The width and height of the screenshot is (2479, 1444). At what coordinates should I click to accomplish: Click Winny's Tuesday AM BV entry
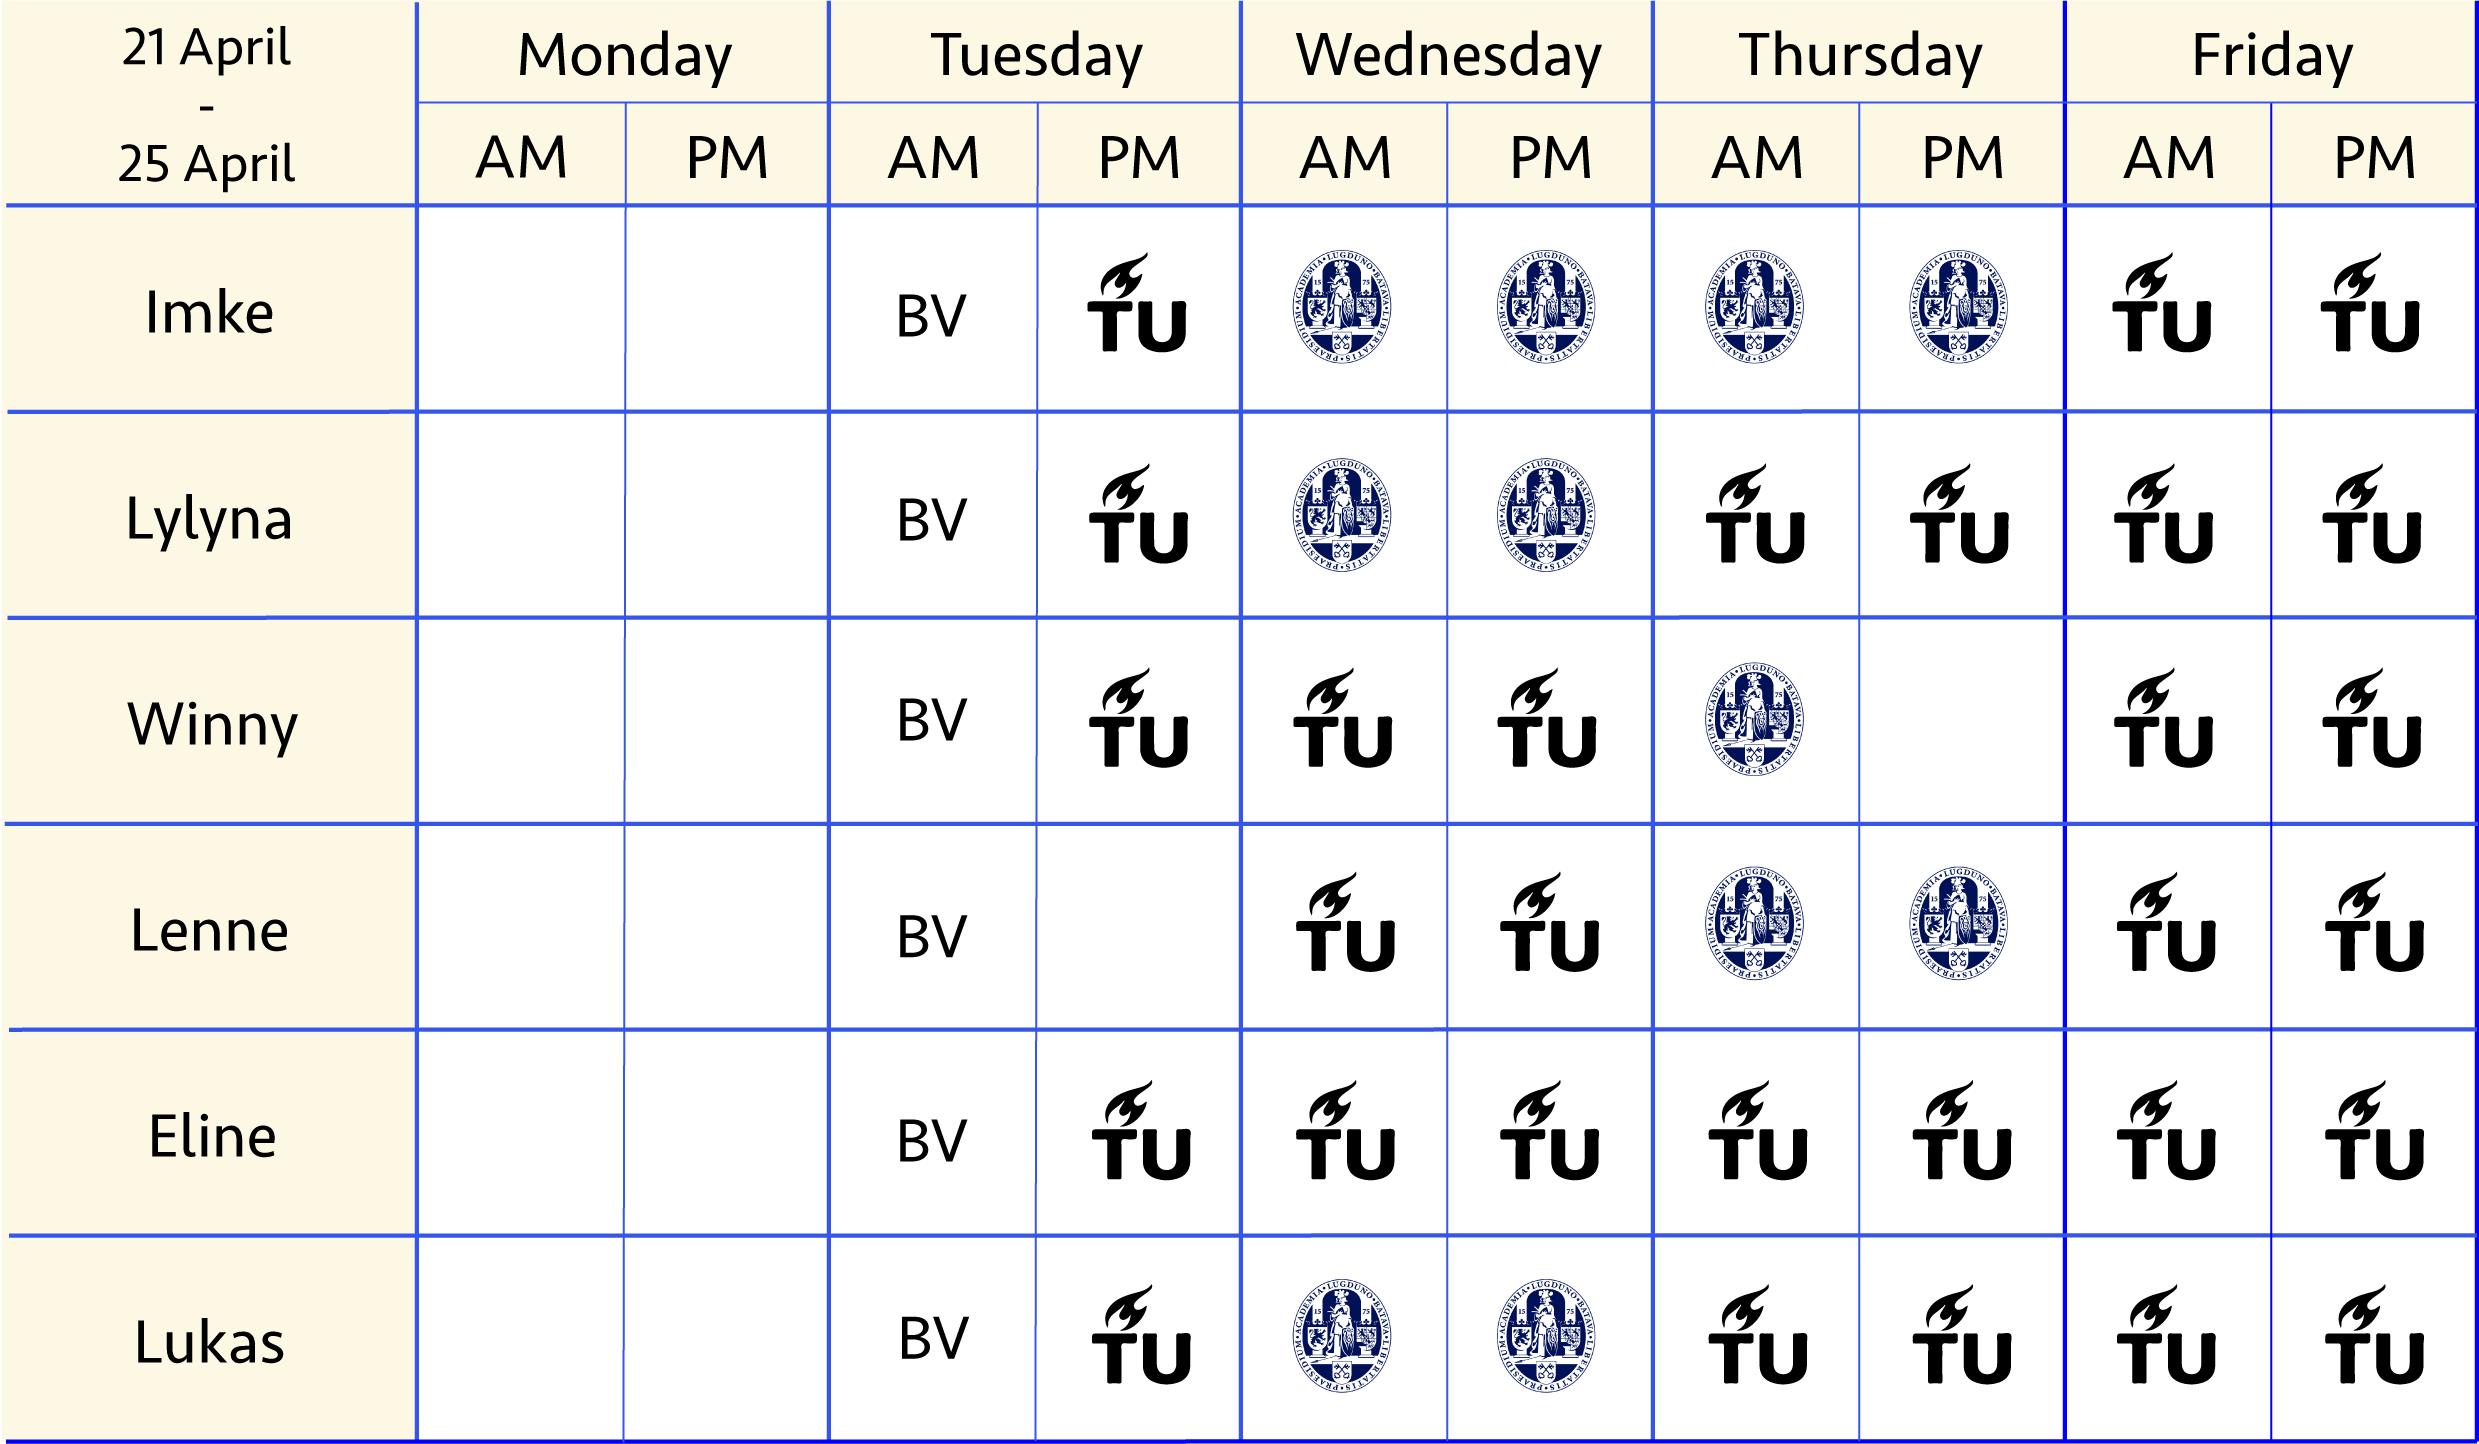pyautogui.click(x=932, y=720)
